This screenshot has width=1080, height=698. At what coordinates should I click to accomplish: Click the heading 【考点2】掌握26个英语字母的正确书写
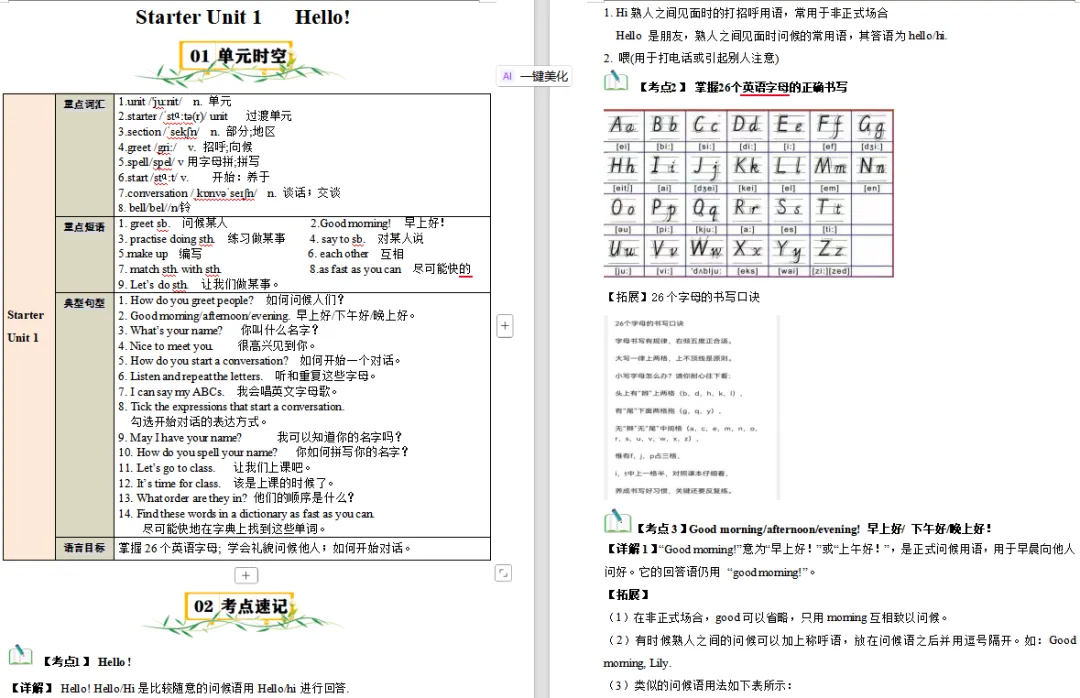[x=742, y=87]
